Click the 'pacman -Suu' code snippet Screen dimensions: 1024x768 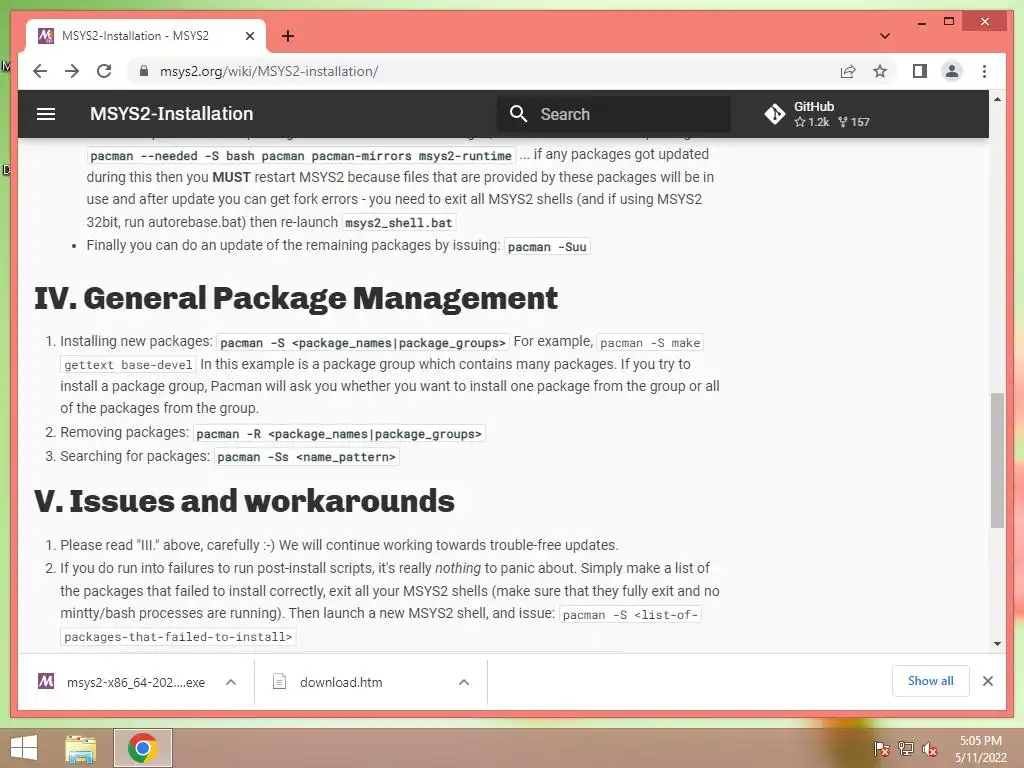pyautogui.click(x=547, y=247)
